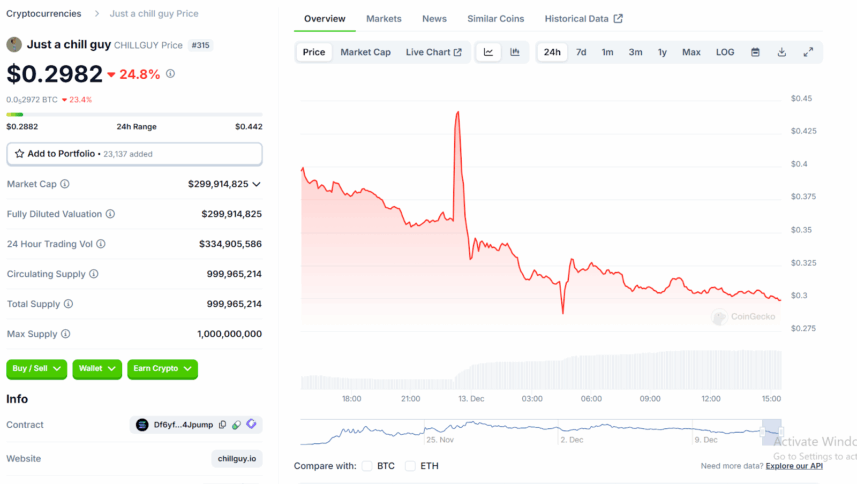Viewport: 857px width, 484px height.
Task: Toggle LOG scale on the chart
Action: click(725, 52)
